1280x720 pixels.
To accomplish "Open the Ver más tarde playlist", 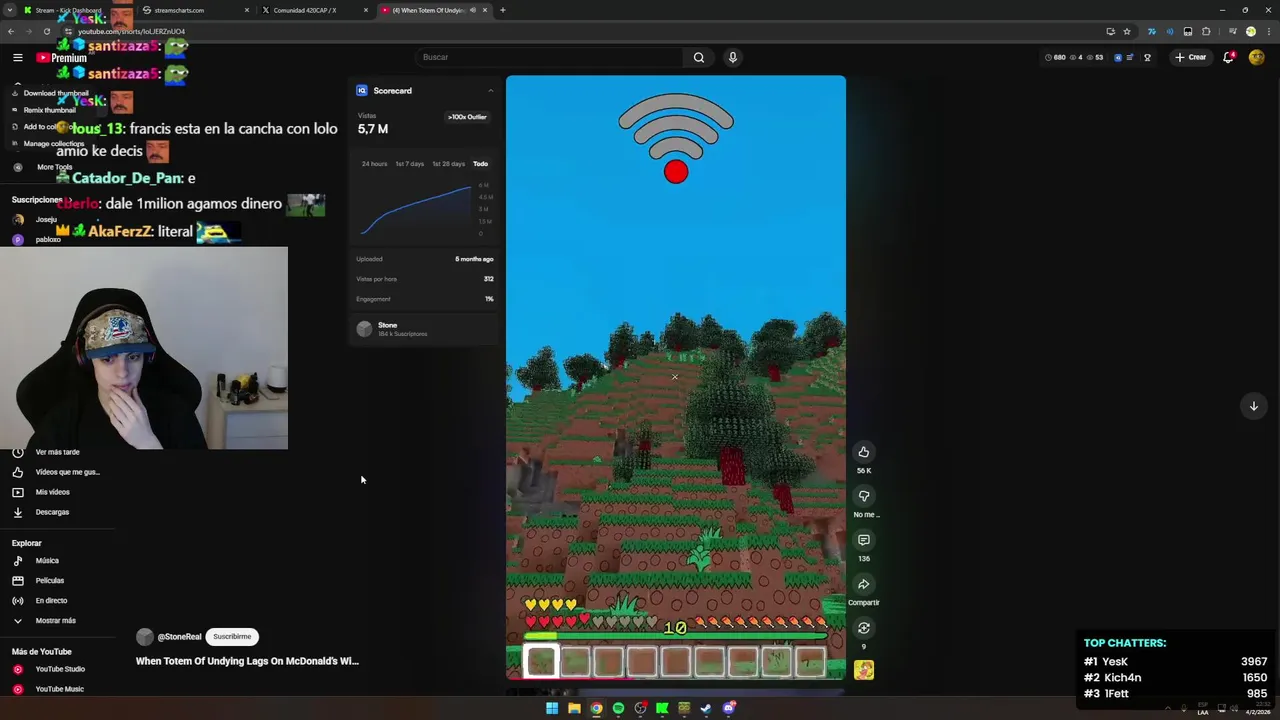I will (57, 452).
